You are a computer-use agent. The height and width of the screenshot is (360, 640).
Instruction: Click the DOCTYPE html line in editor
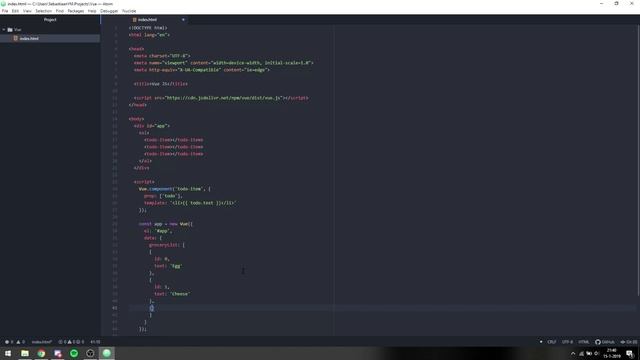148,28
